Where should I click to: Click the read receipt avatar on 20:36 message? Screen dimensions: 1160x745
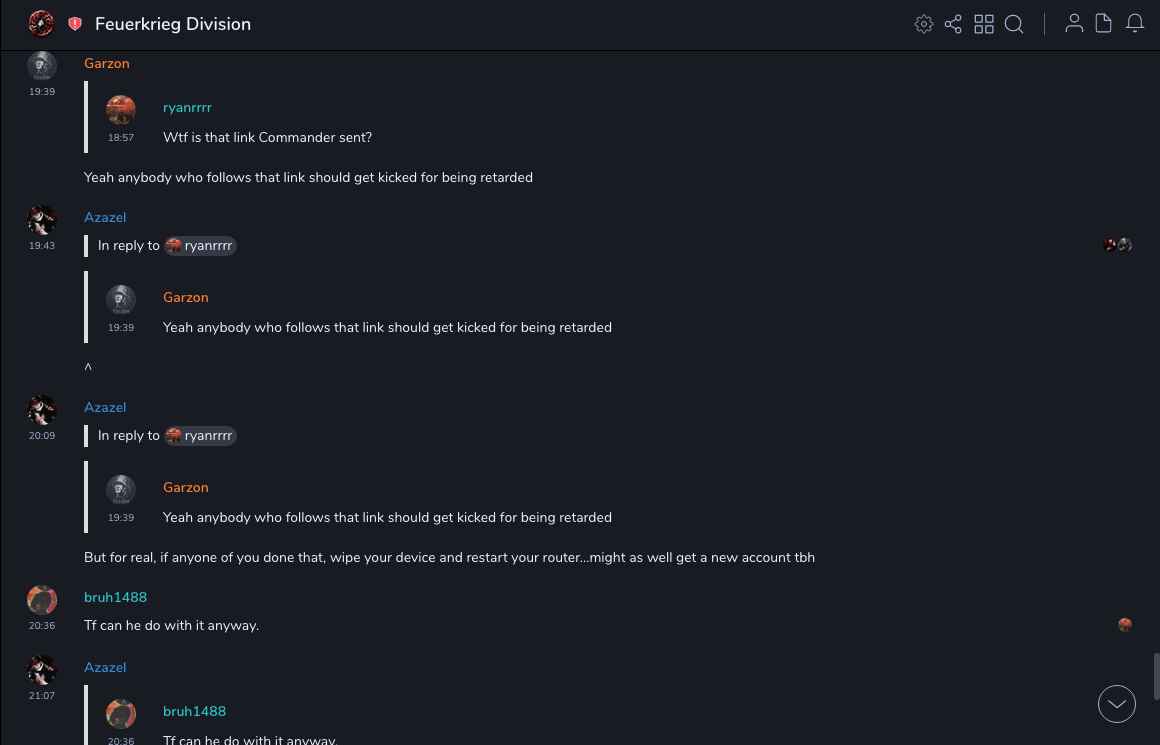(x=1125, y=625)
